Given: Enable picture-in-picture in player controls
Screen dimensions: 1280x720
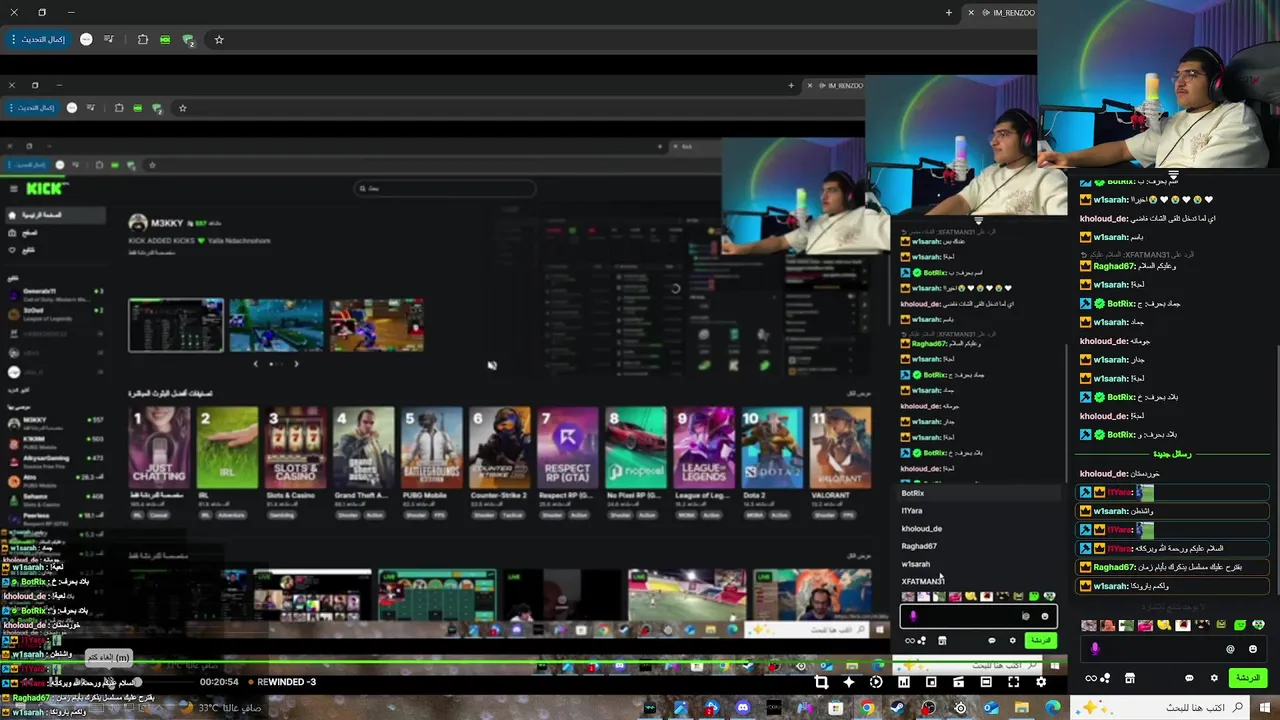Looking at the screenshot, I should coord(931,682).
